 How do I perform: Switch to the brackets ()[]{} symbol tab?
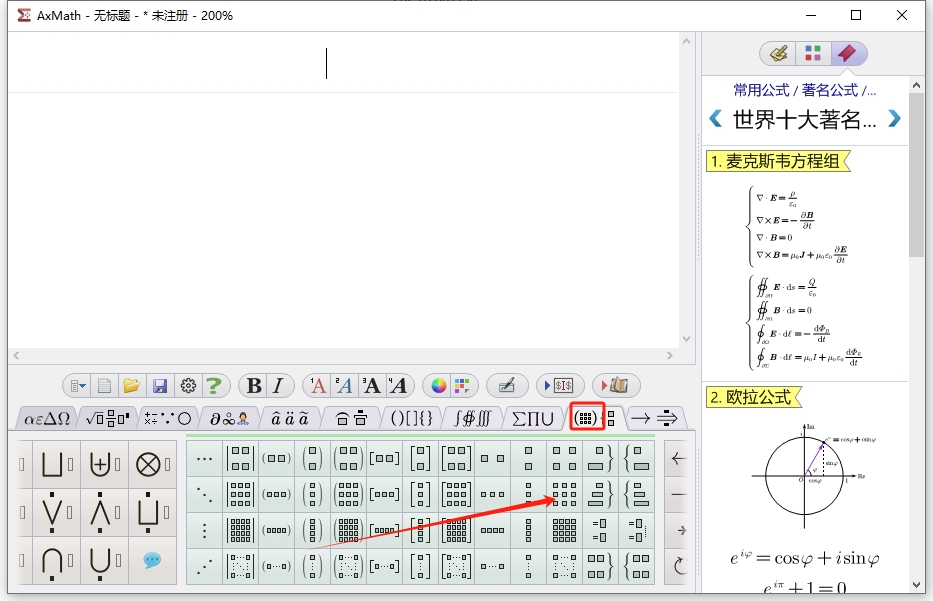pyautogui.click(x=409, y=418)
